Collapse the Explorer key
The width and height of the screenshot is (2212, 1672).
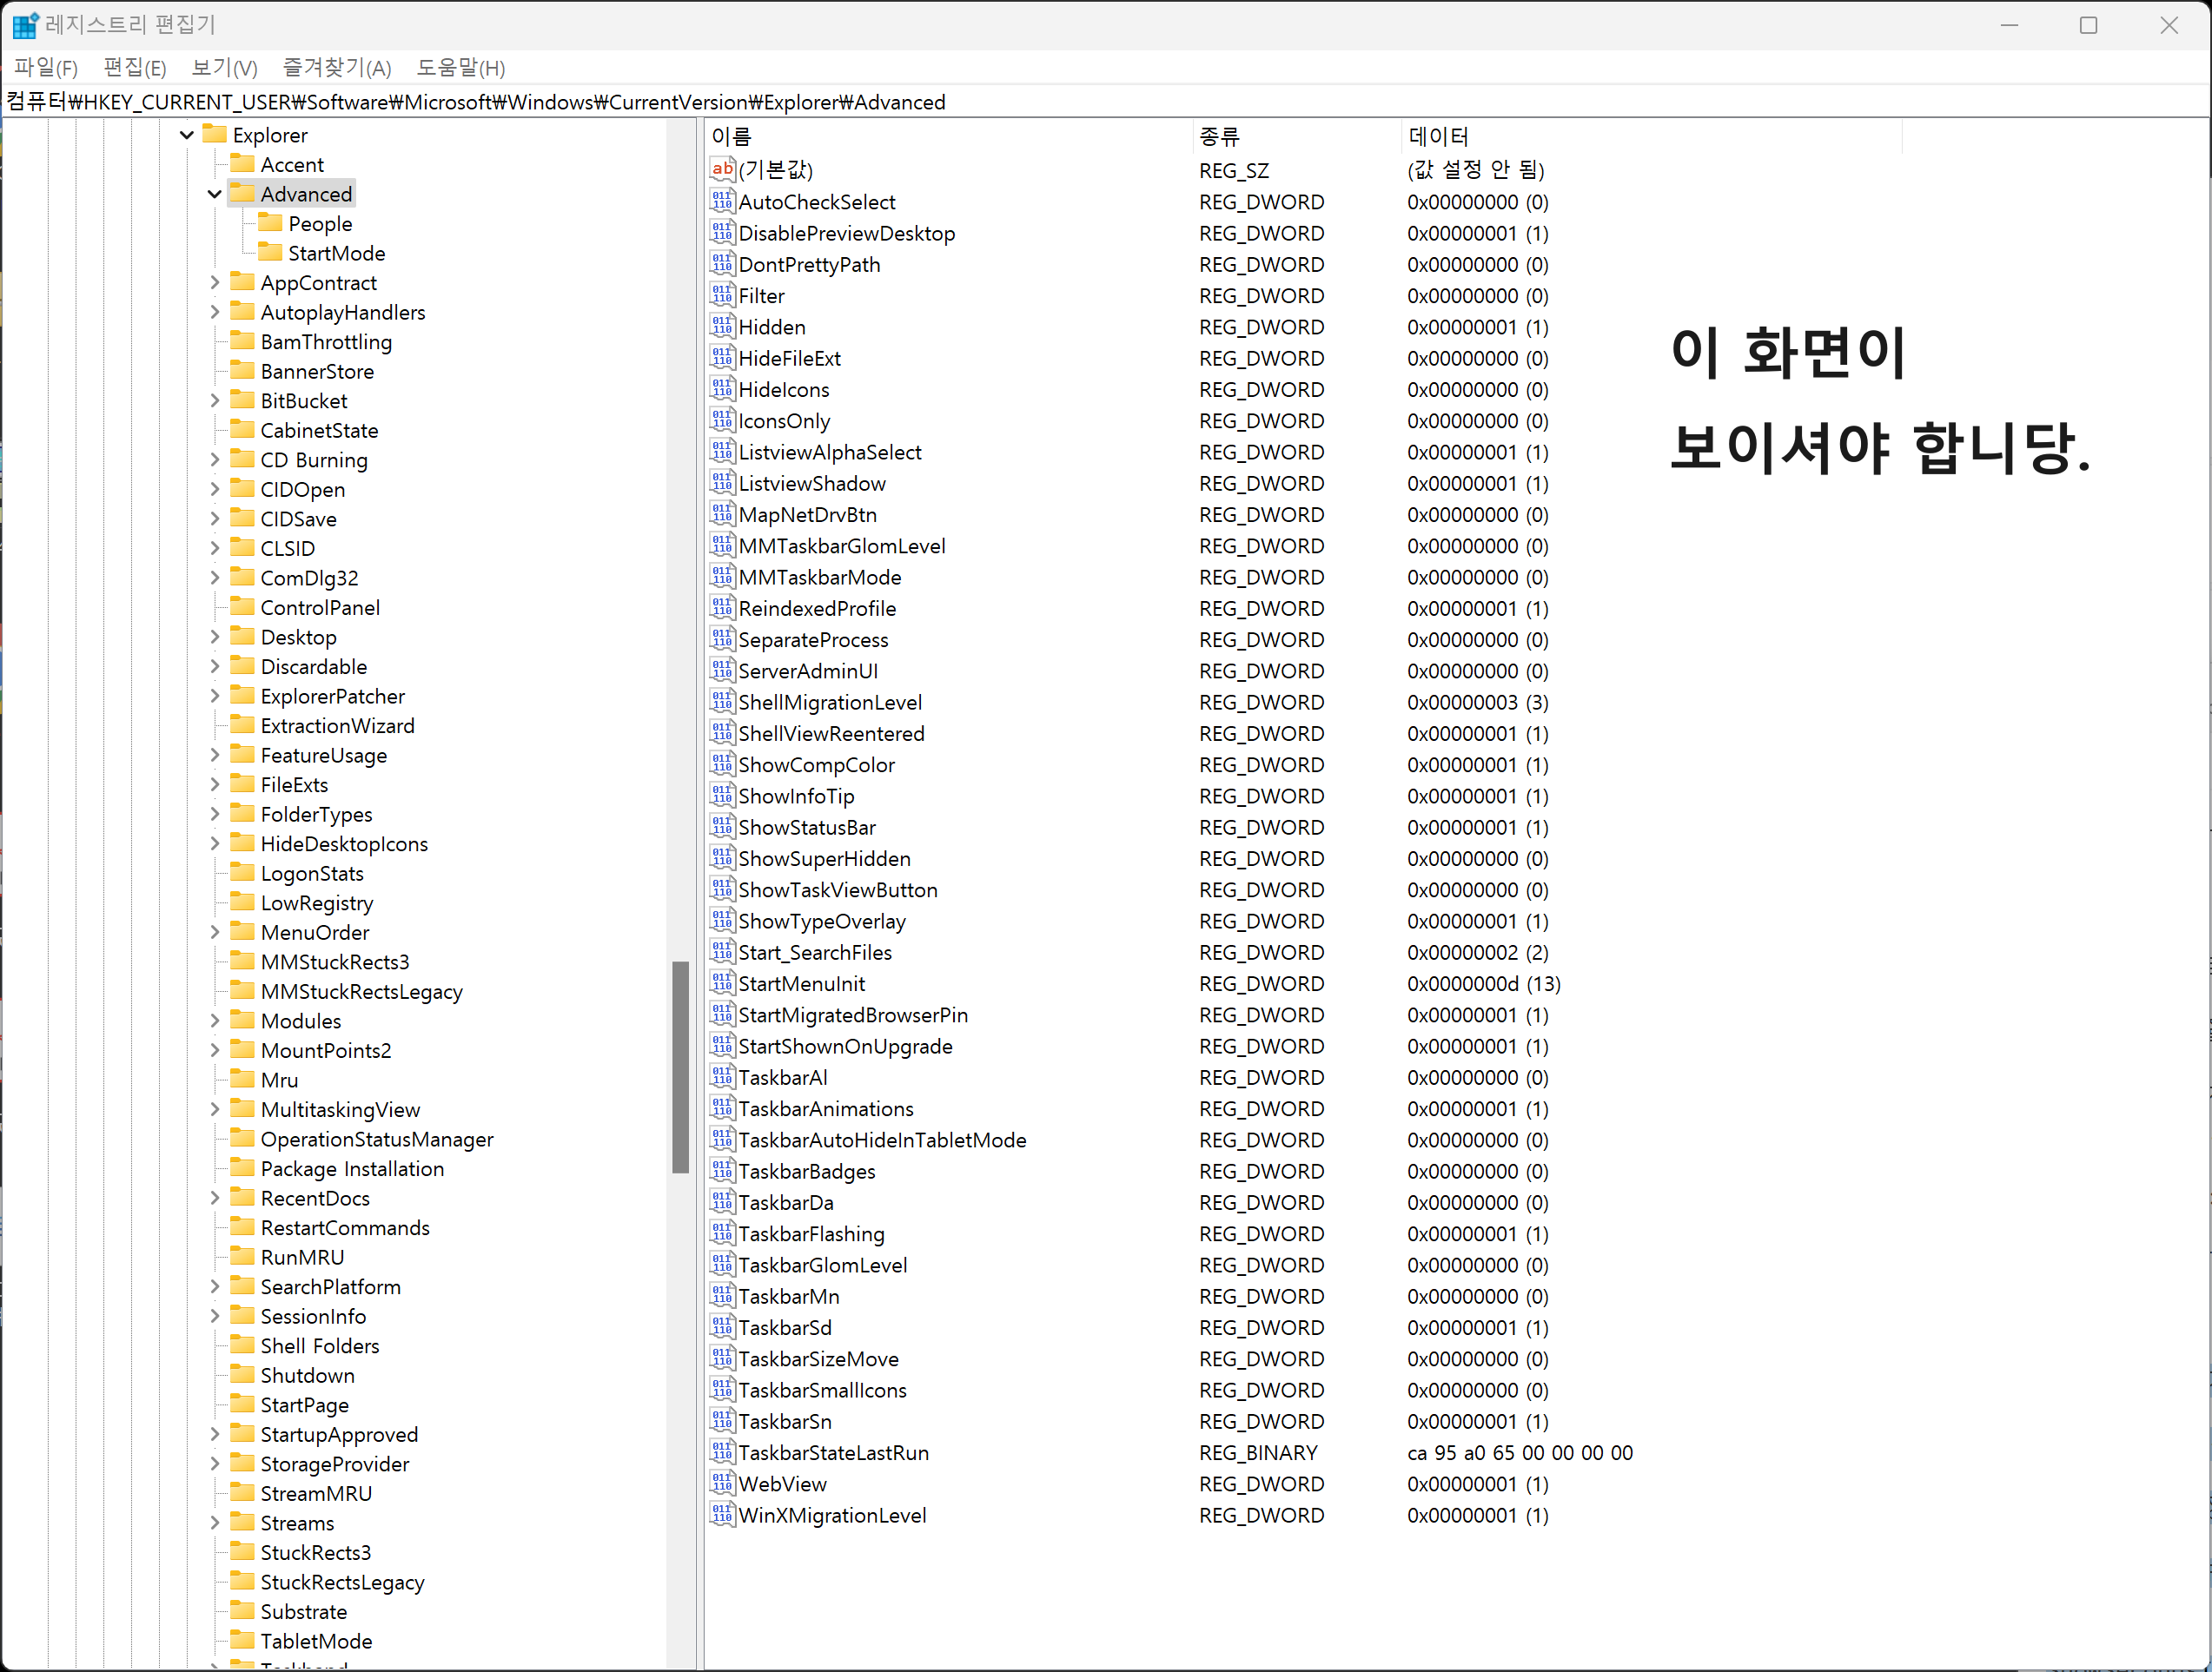[x=187, y=135]
